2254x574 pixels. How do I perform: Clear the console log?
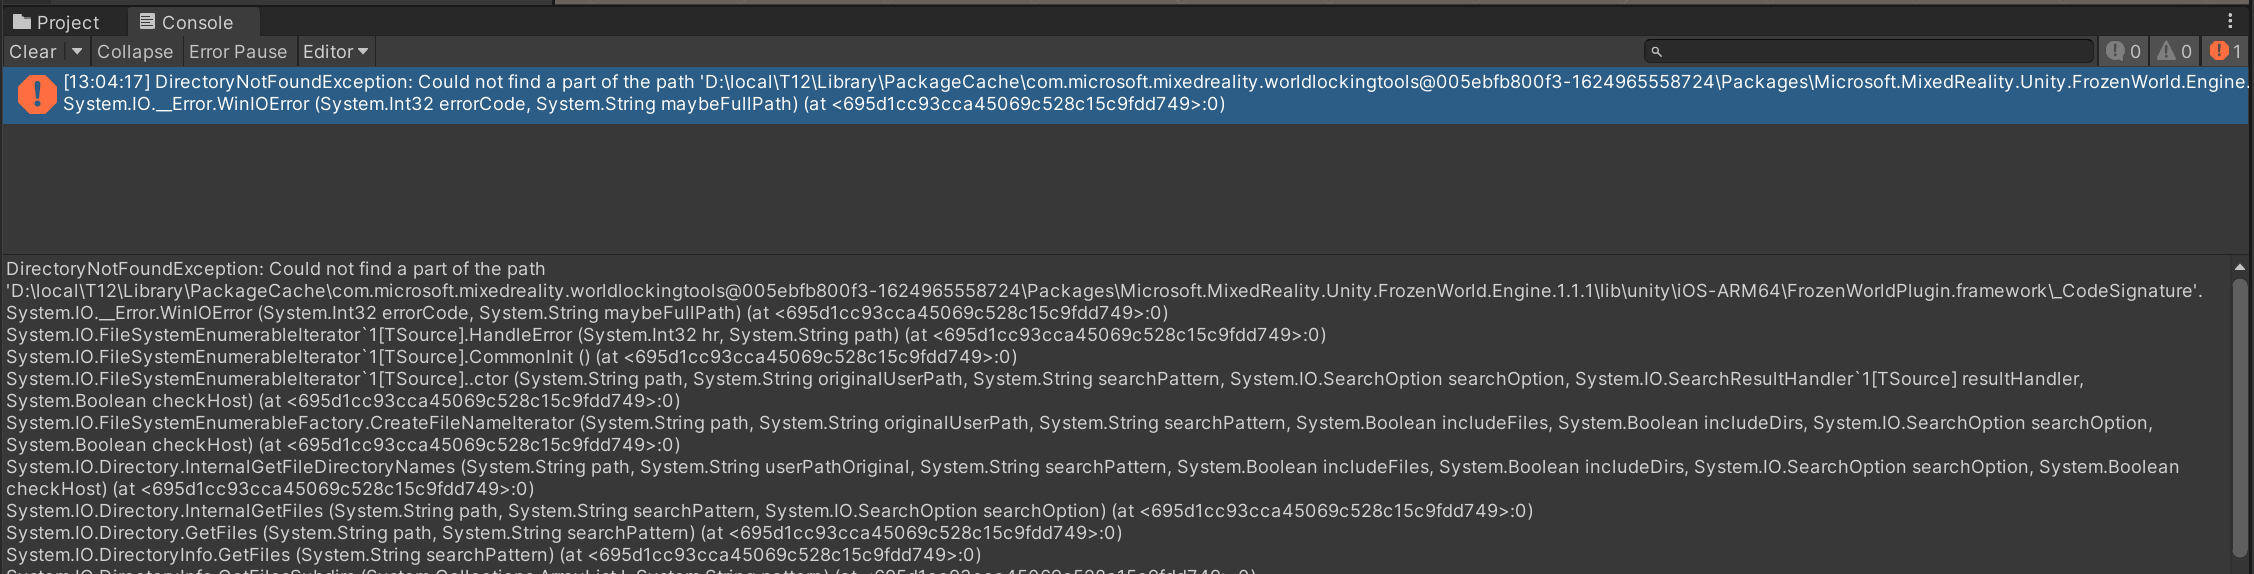(33, 52)
